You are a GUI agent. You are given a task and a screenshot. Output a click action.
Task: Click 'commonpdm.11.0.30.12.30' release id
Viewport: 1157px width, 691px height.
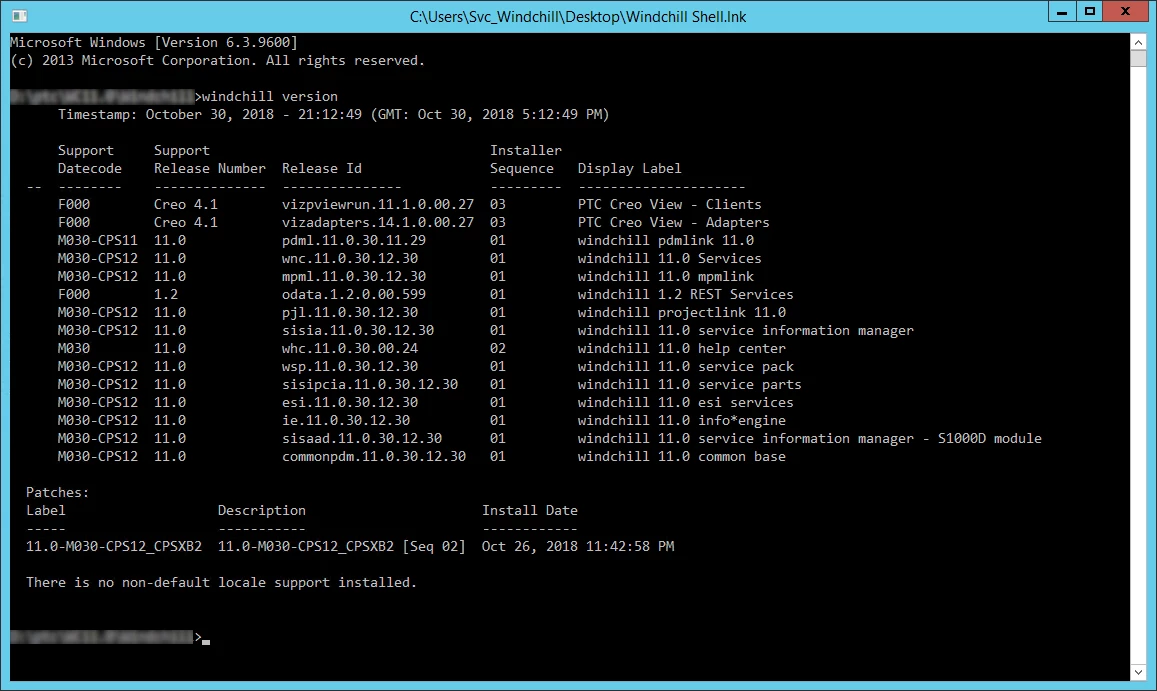click(374, 456)
